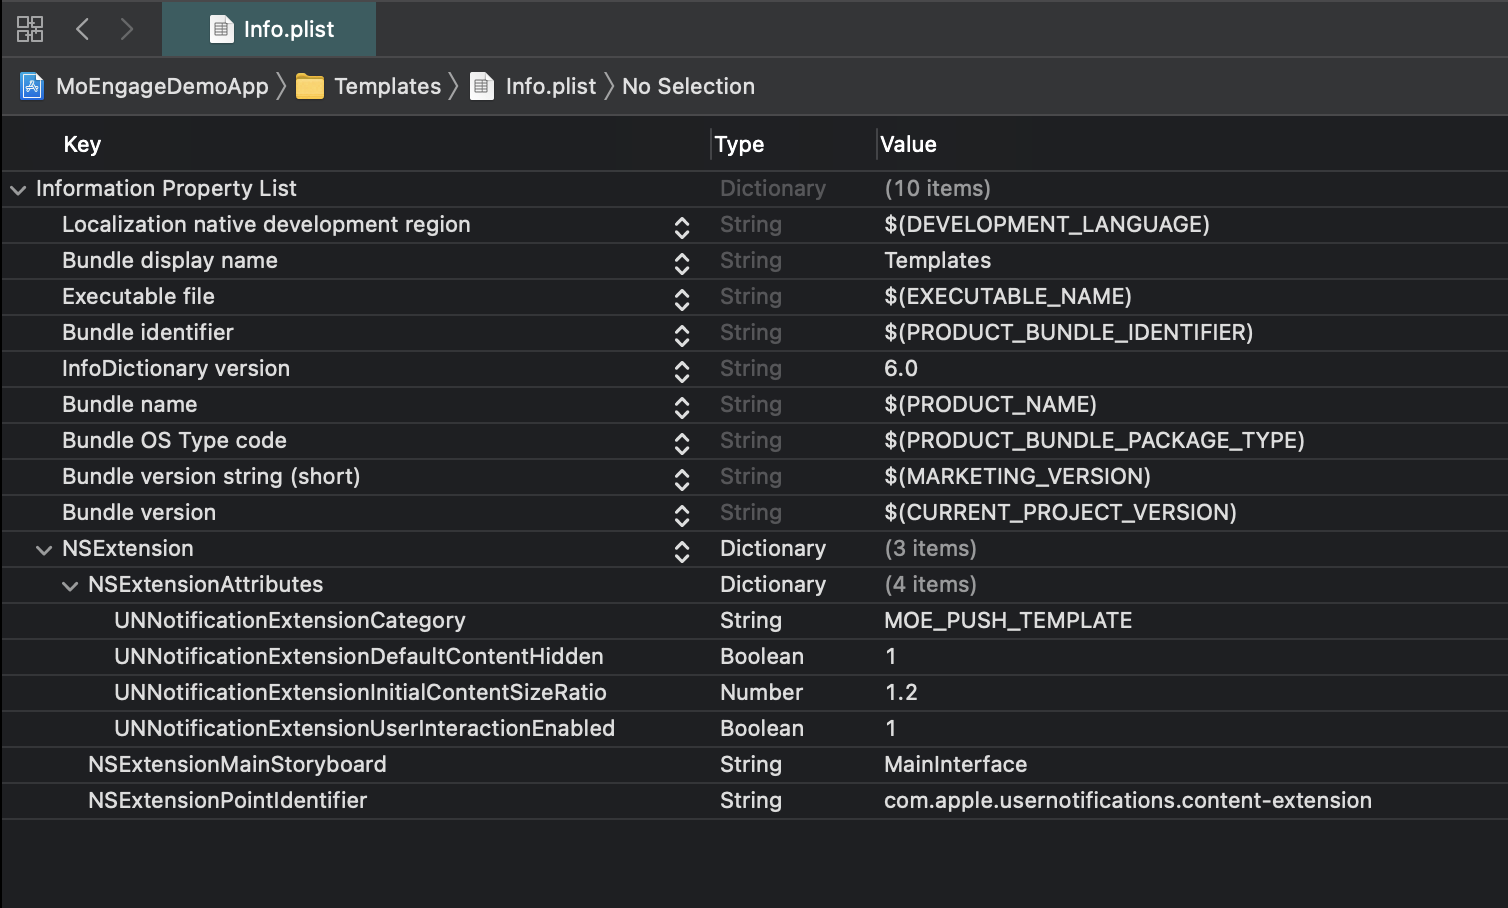Collapse the NSExtensionAttributes dictionary

[69, 585]
